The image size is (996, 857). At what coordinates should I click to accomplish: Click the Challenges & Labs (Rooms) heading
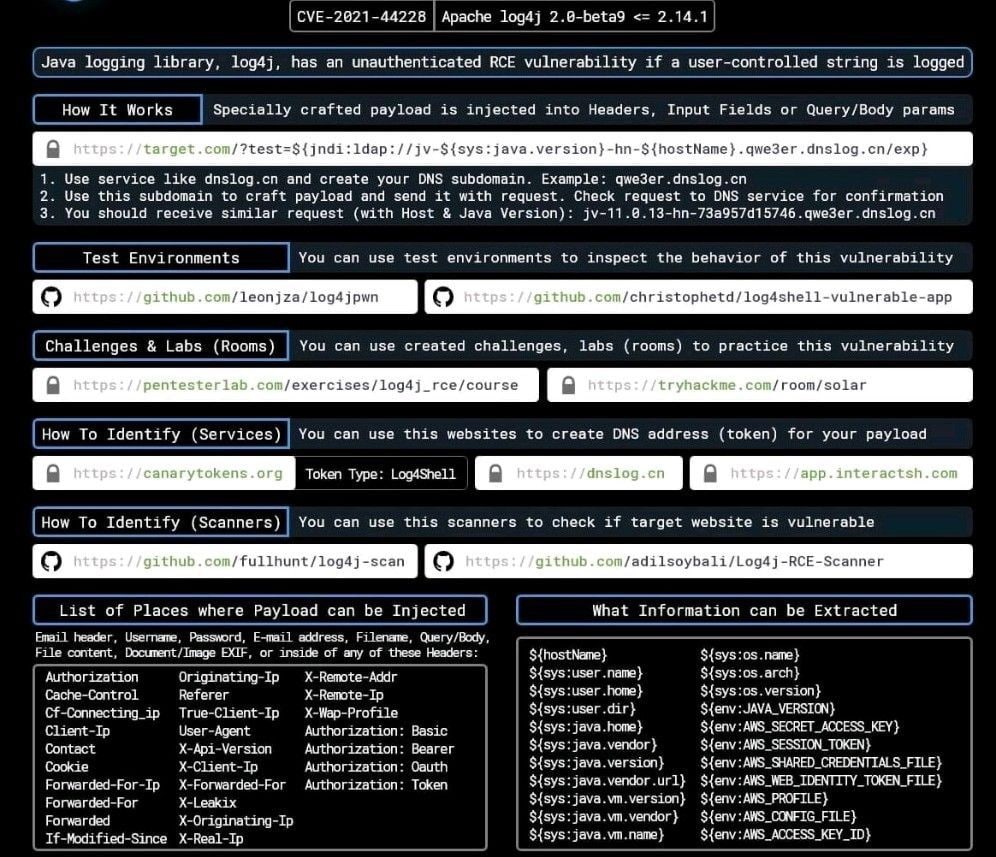coord(160,346)
